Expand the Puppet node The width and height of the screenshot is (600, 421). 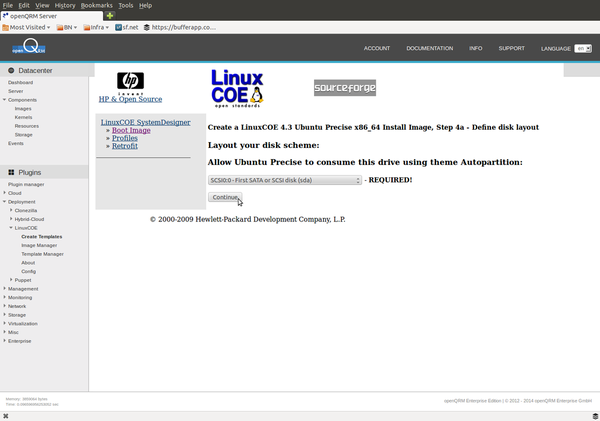(x=11, y=280)
